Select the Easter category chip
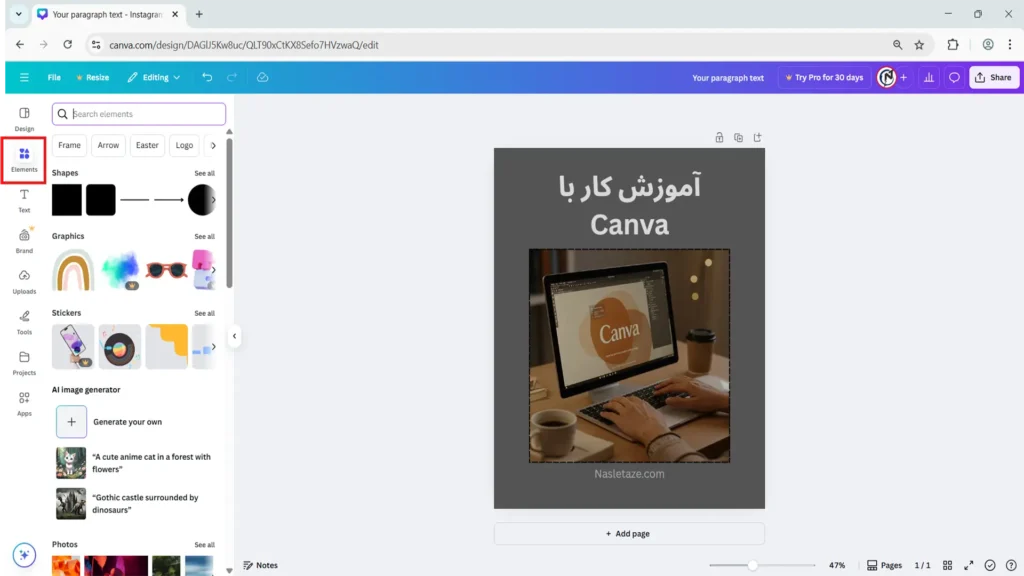The image size is (1024, 576). 147,145
